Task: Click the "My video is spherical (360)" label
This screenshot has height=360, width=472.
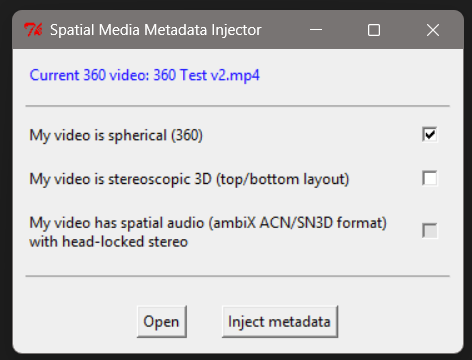Action: pyautogui.click(x=116, y=135)
